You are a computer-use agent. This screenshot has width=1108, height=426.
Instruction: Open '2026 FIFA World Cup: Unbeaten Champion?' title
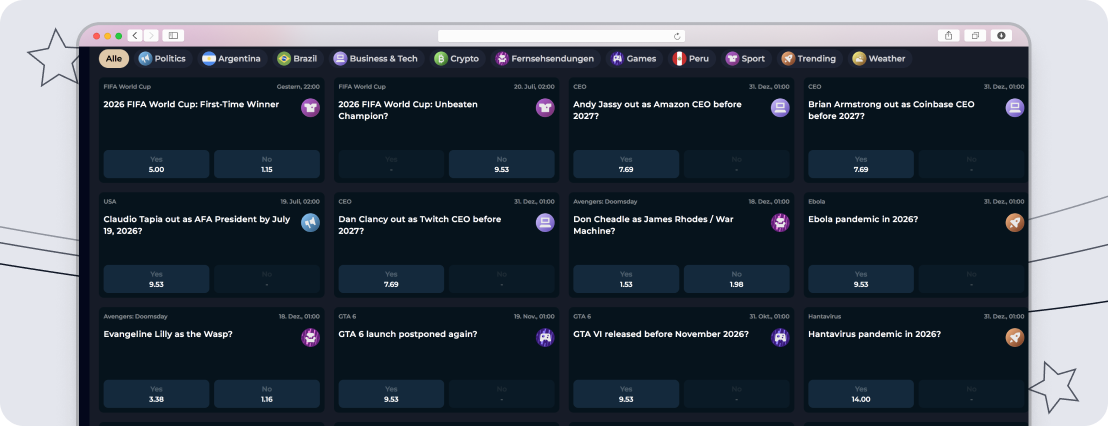[408, 110]
